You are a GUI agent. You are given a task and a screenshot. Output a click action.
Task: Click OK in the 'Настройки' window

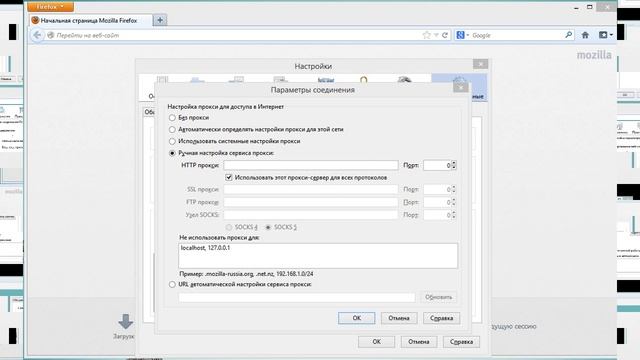(376, 342)
